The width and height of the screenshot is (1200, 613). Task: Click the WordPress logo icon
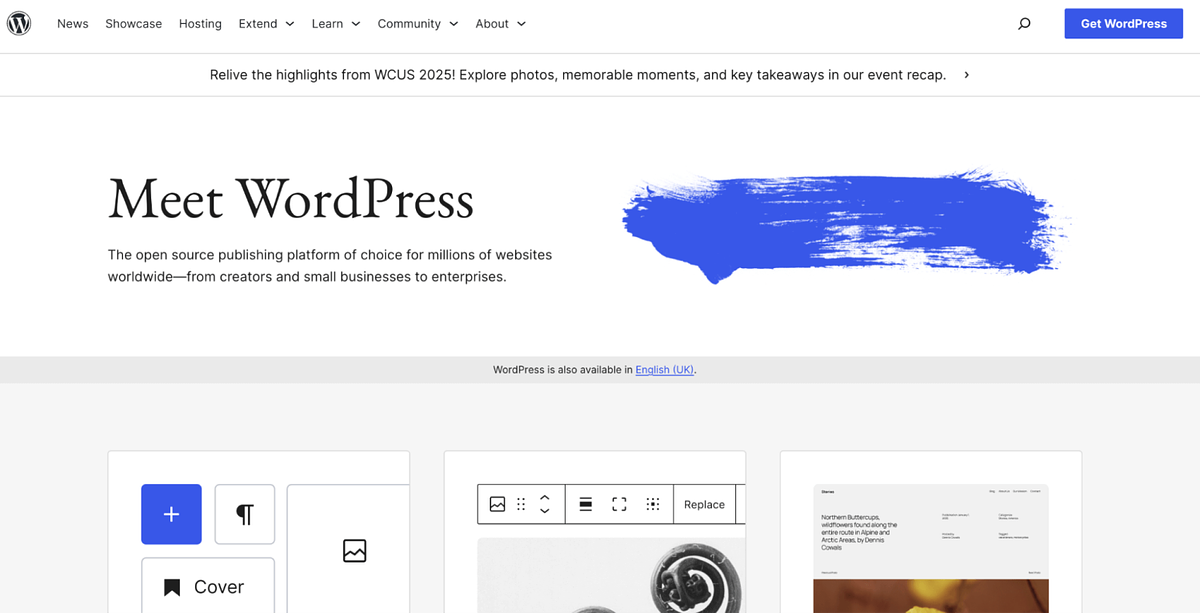tap(19, 23)
